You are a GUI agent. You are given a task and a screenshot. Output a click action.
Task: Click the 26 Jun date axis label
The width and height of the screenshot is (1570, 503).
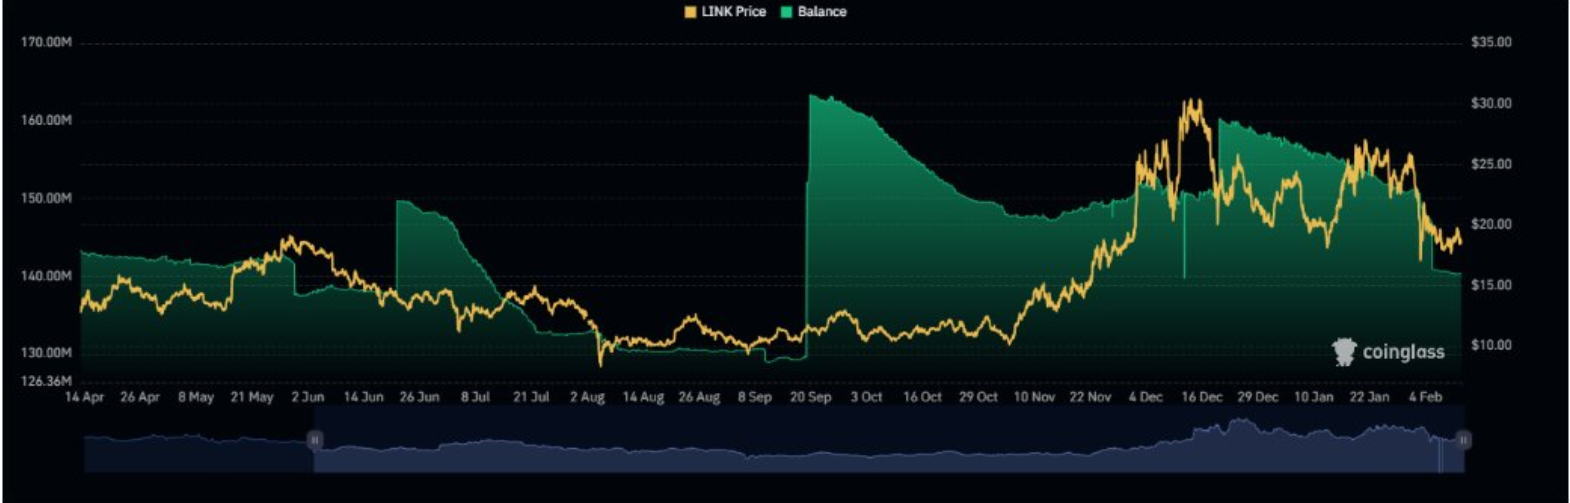(x=419, y=397)
